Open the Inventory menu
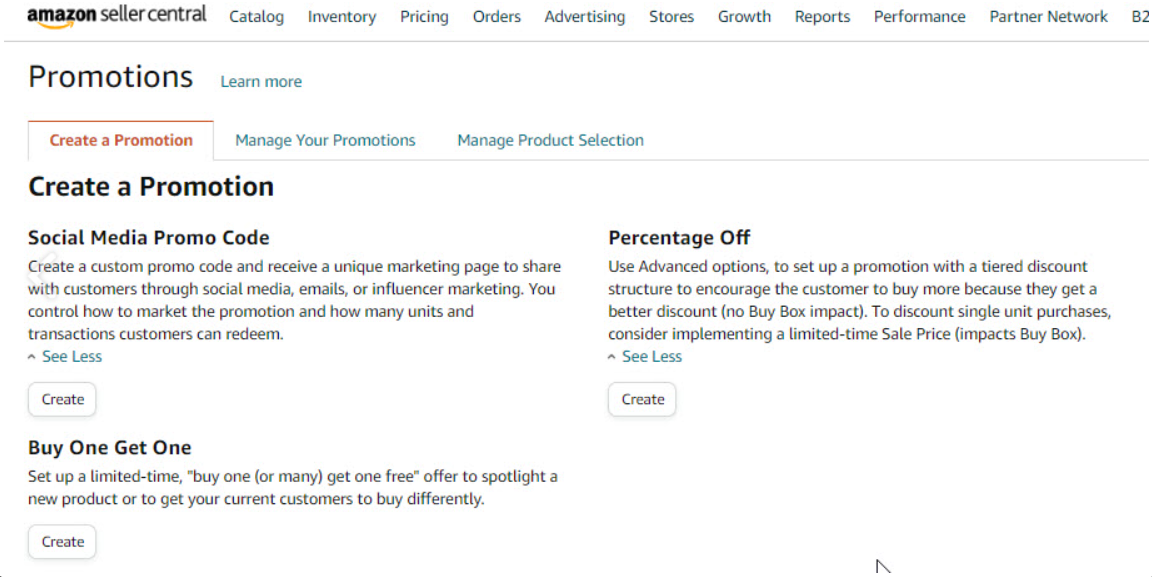The image size is (1152, 577). [342, 17]
